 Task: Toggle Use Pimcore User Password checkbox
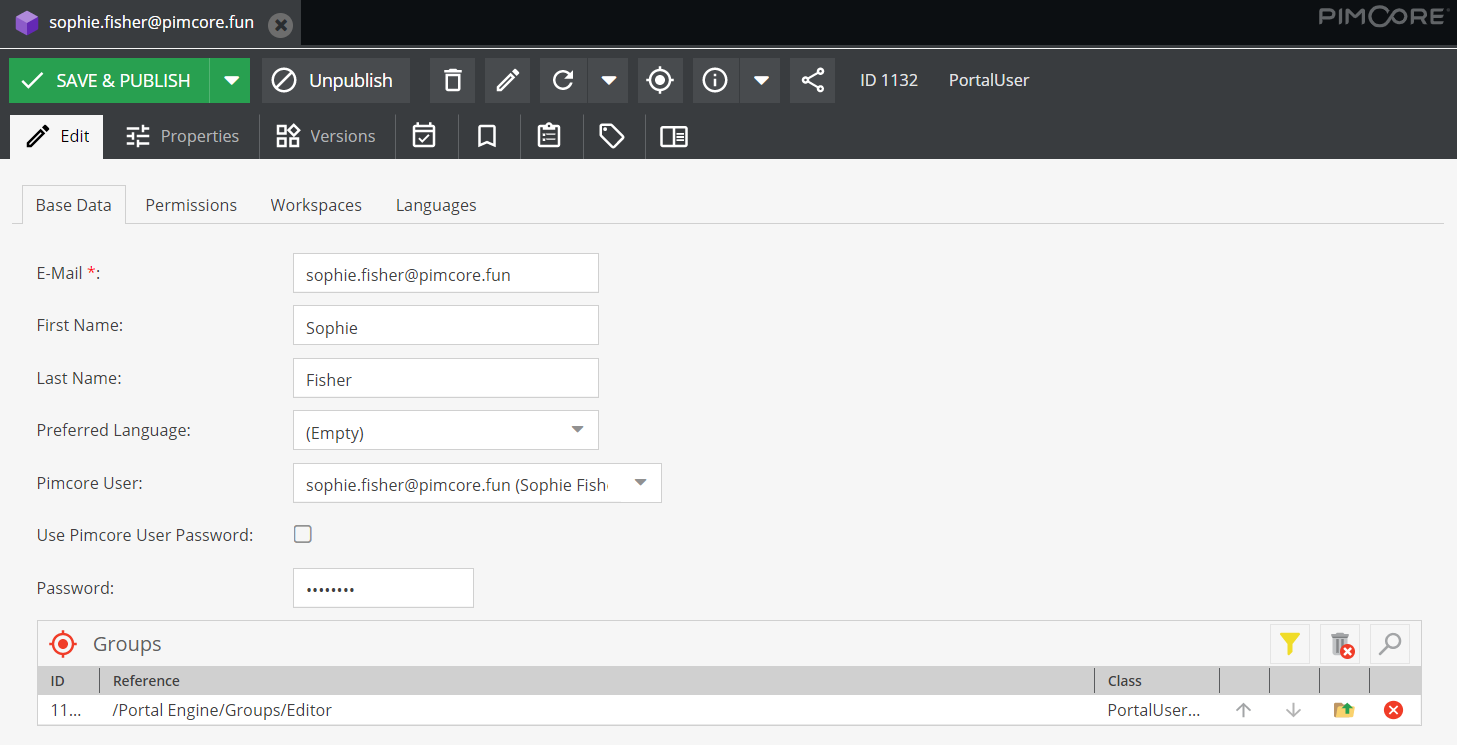point(303,534)
